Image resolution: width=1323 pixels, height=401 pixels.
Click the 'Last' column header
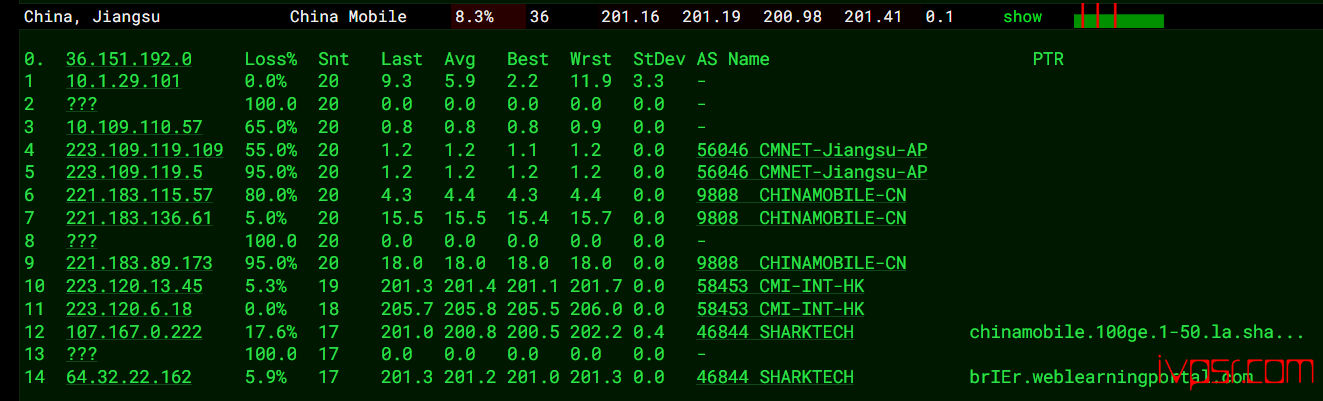[x=402, y=60]
